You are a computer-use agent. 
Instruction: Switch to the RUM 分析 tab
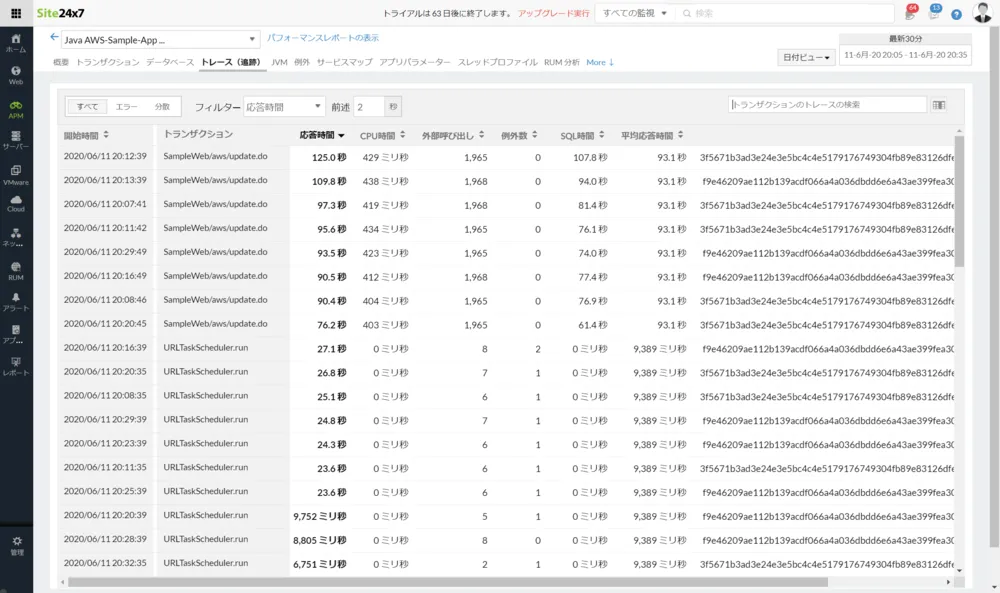point(562,62)
